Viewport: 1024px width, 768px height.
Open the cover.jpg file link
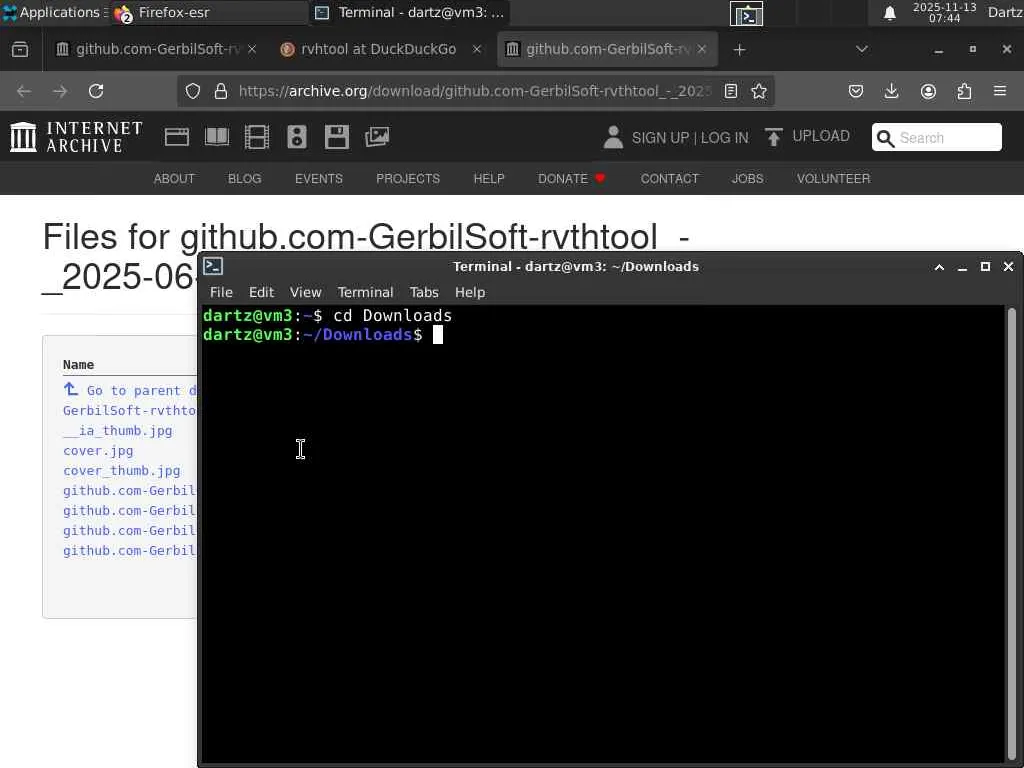tap(98, 451)
